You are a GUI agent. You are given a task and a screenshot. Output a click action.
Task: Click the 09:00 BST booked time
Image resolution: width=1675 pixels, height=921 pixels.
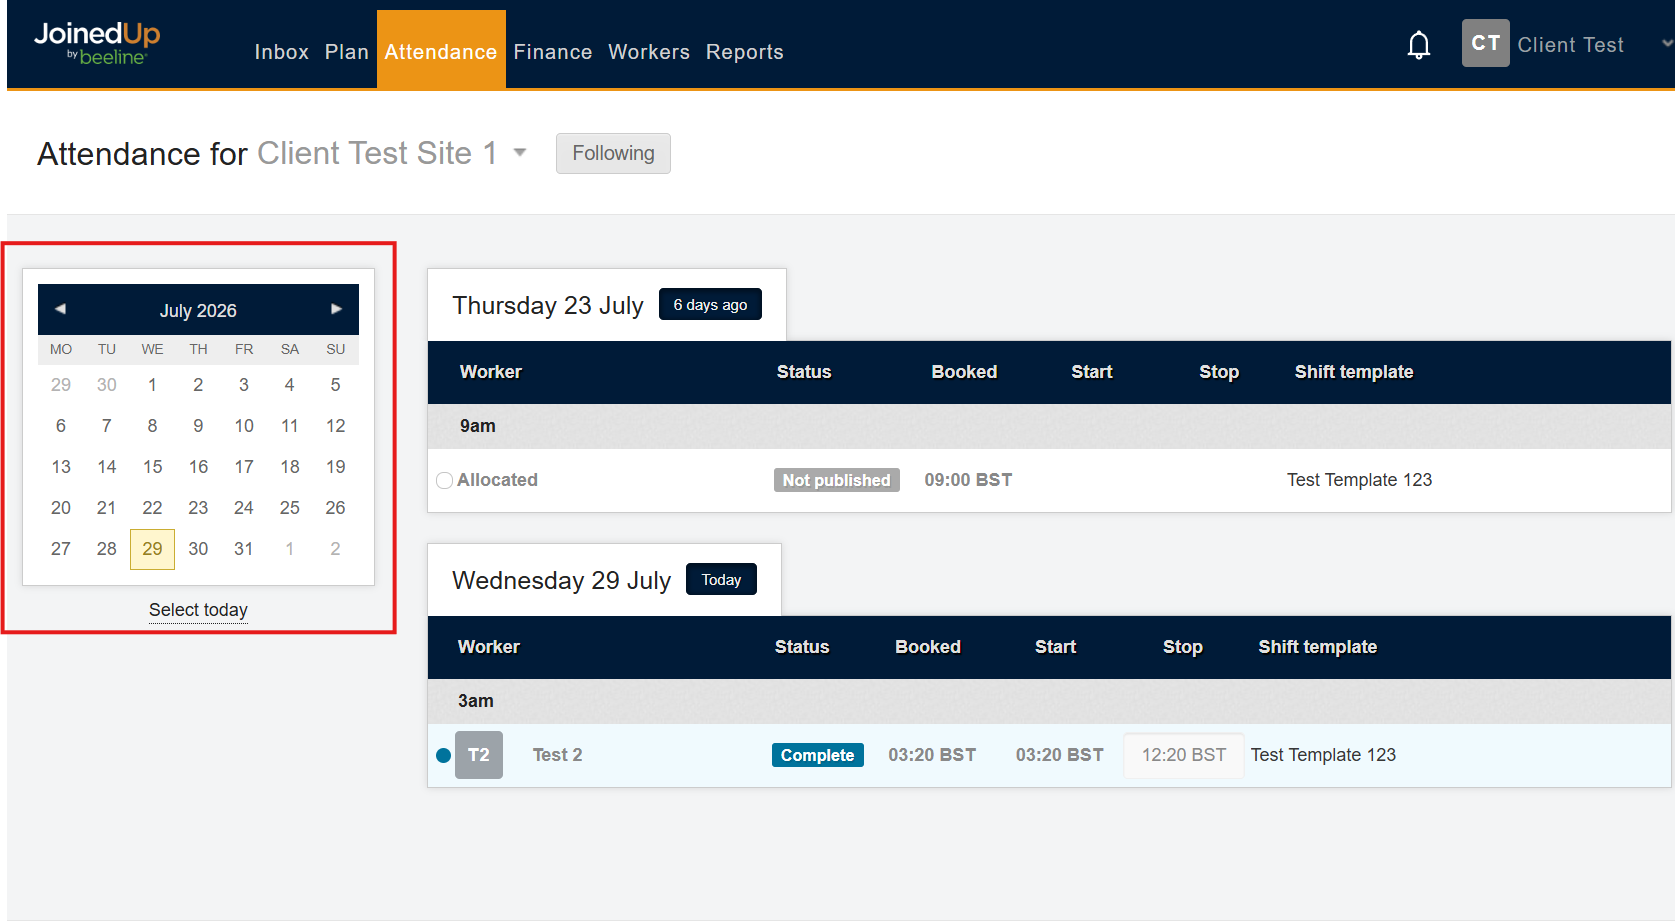[x=968, y=480]
